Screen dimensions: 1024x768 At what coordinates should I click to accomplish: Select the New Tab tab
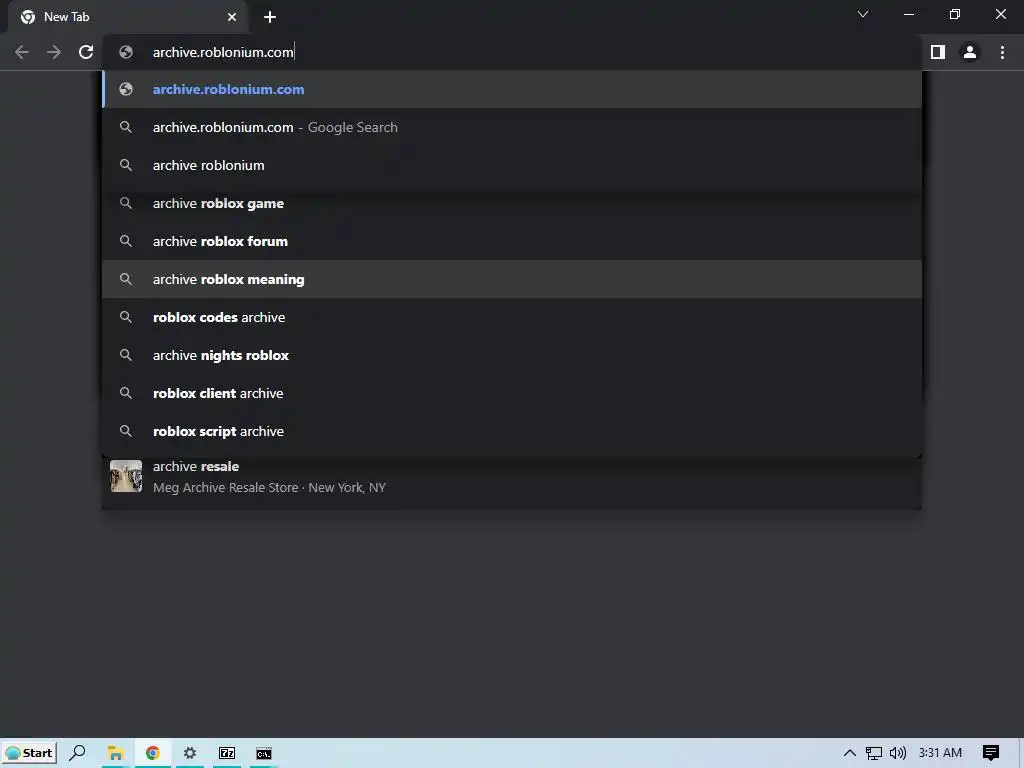click(x=127, y=17)
